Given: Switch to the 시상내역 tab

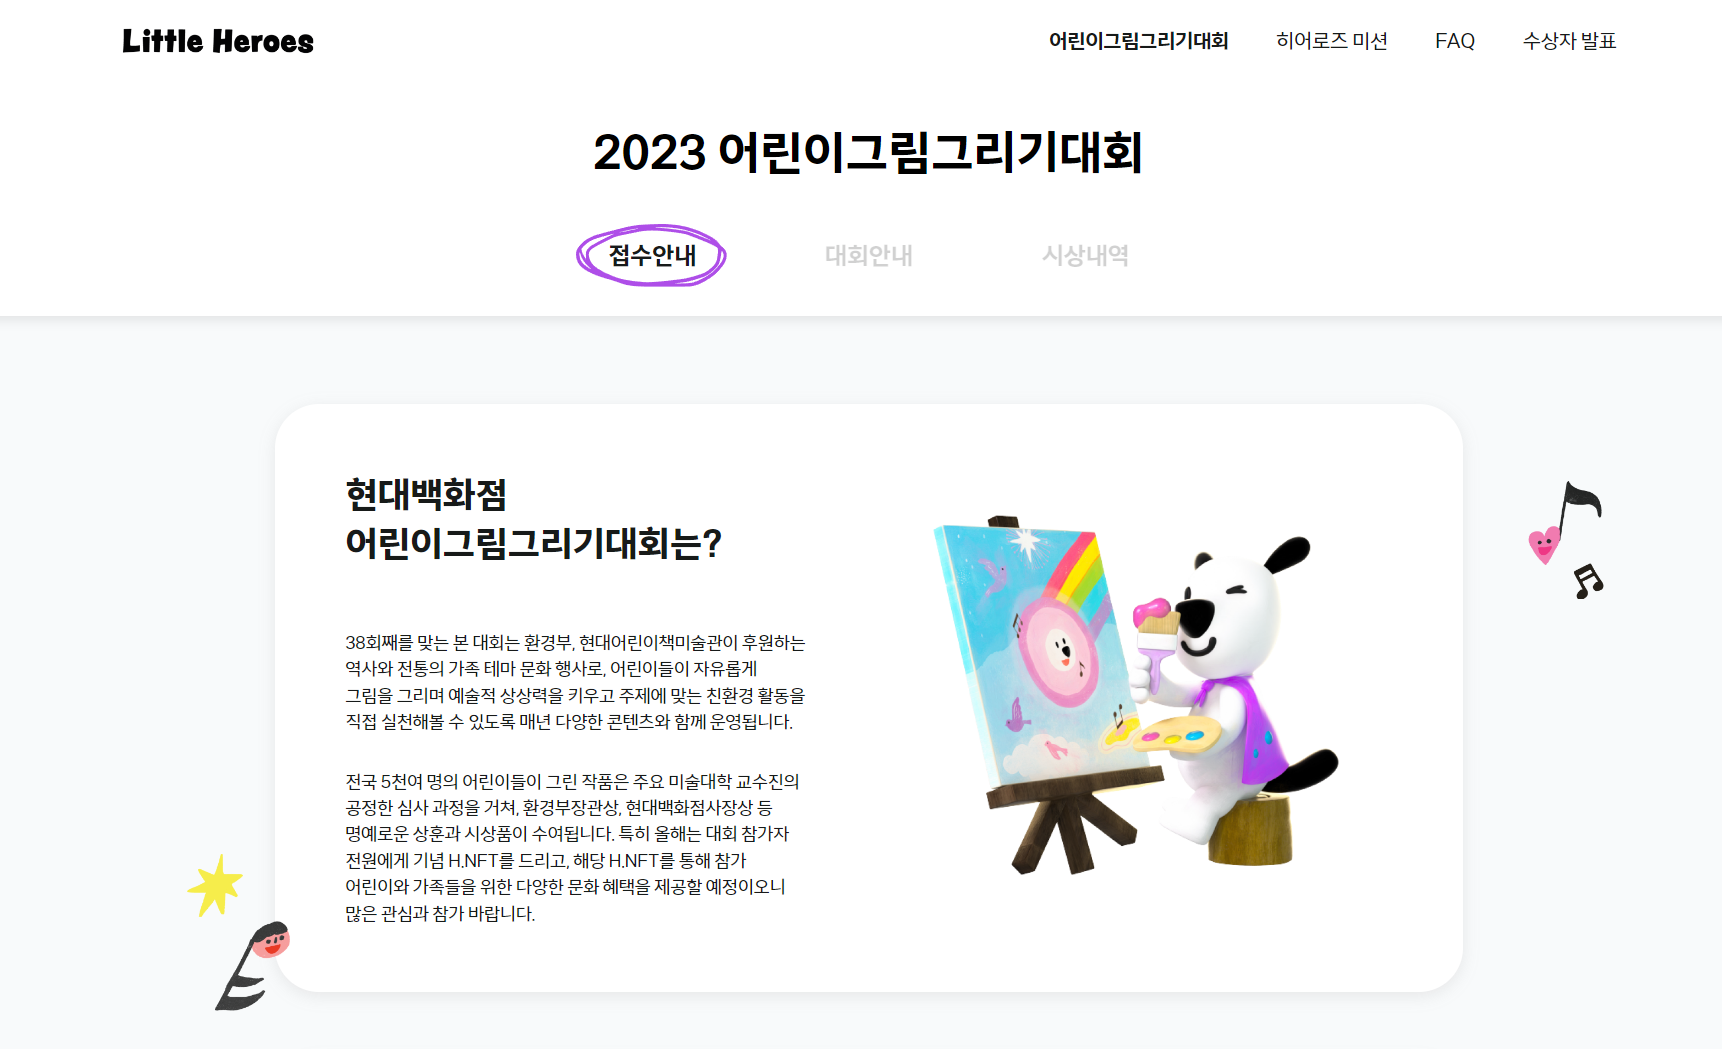Looking at the screenshot, I should (x=1085, y=255).
